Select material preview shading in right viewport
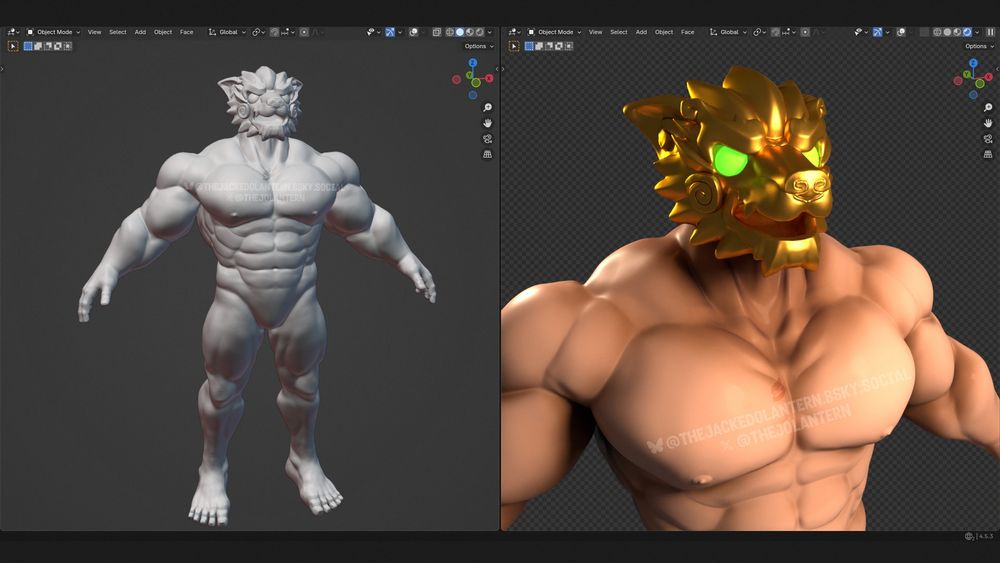This screenshot has height=563, width=1000. pyautogui.click(x=957, y=32)
